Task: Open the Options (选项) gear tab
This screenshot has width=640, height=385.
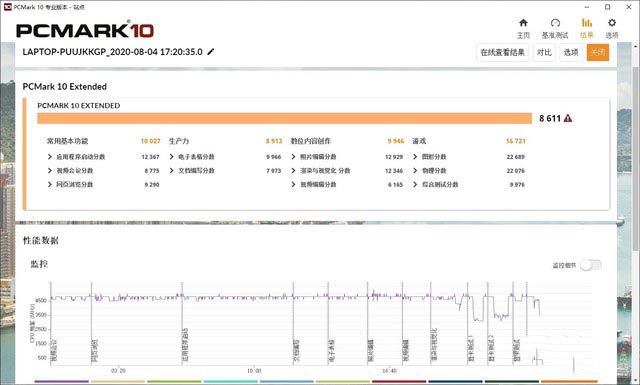Action: [611, 28]
